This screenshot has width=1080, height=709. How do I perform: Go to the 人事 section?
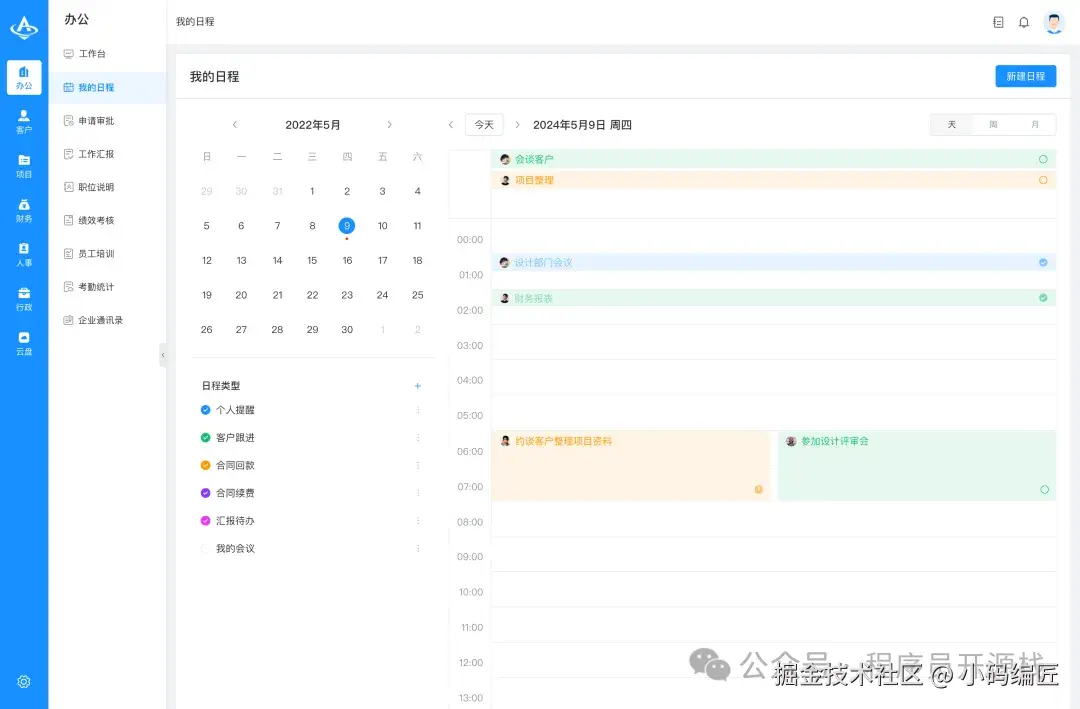tap(24, 255)
